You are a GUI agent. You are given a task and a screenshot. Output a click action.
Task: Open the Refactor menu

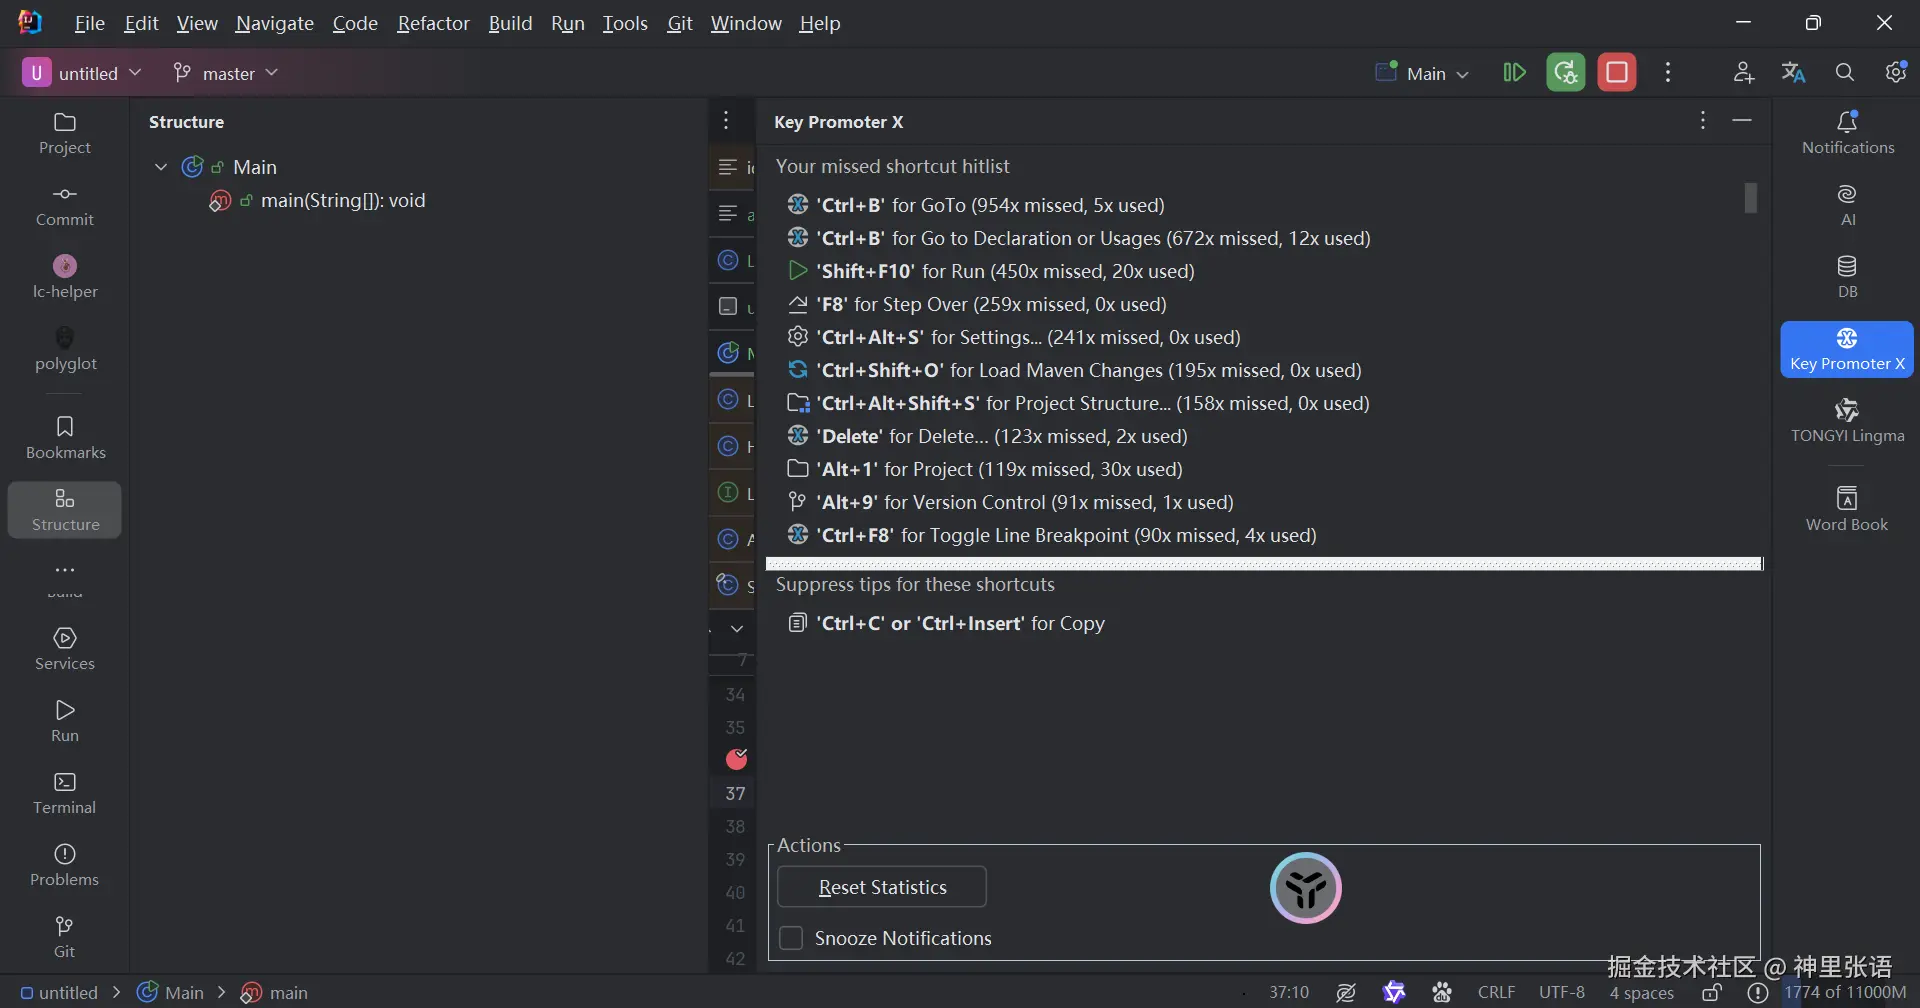[433, 23]
